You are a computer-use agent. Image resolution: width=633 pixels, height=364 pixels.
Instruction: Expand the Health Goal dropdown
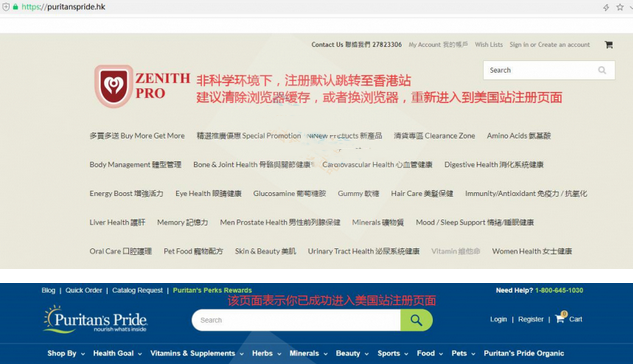pos(117,354)
